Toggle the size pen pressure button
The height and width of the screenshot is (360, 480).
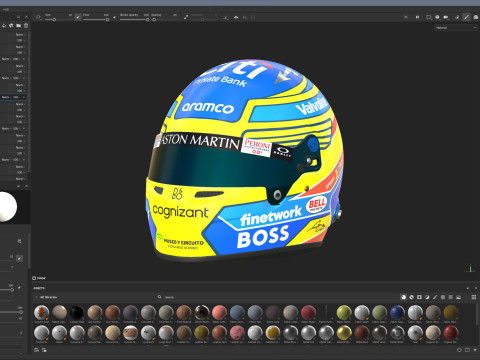tap(78, 17)
